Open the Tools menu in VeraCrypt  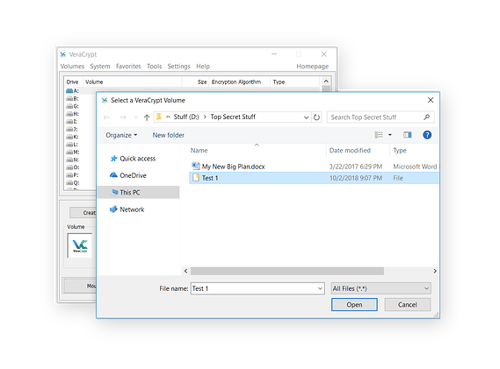(154, 66)
